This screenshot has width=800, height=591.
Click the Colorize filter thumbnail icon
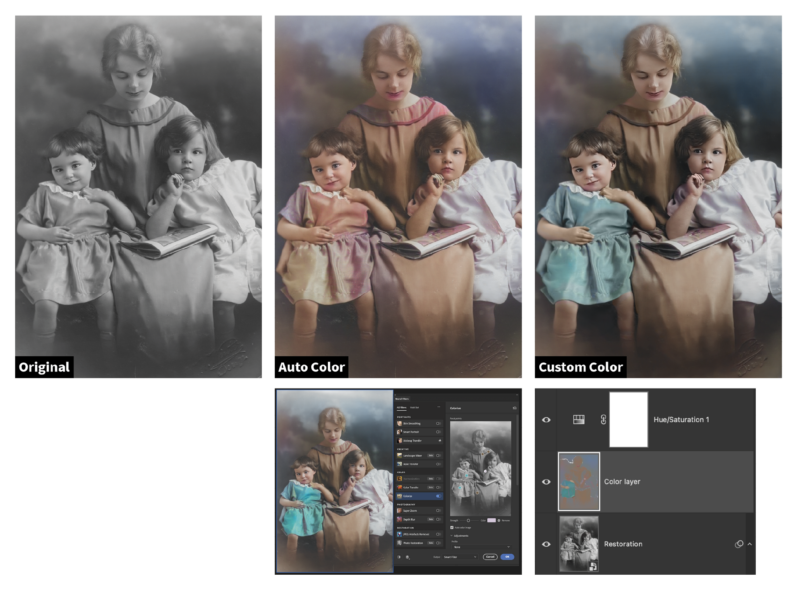[399, 496]
